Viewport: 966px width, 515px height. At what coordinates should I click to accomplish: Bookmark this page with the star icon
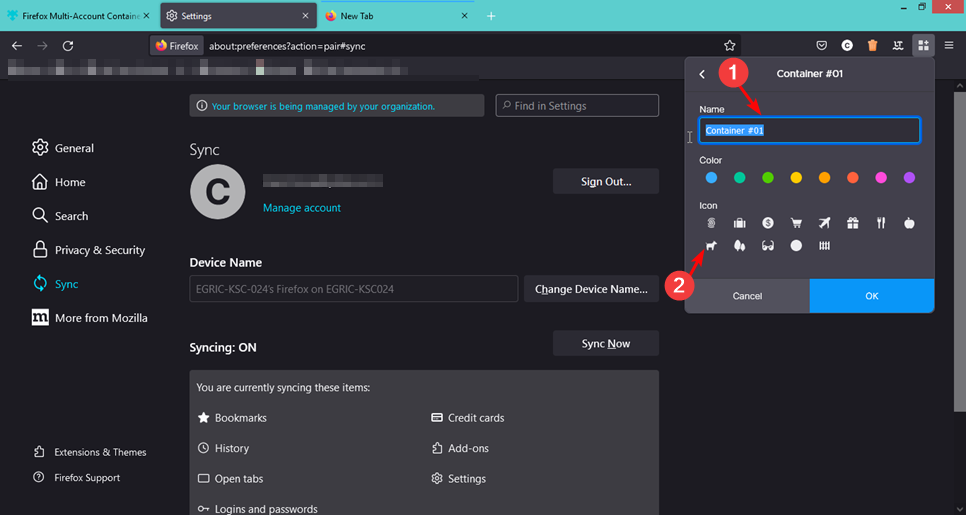(729, 46)
